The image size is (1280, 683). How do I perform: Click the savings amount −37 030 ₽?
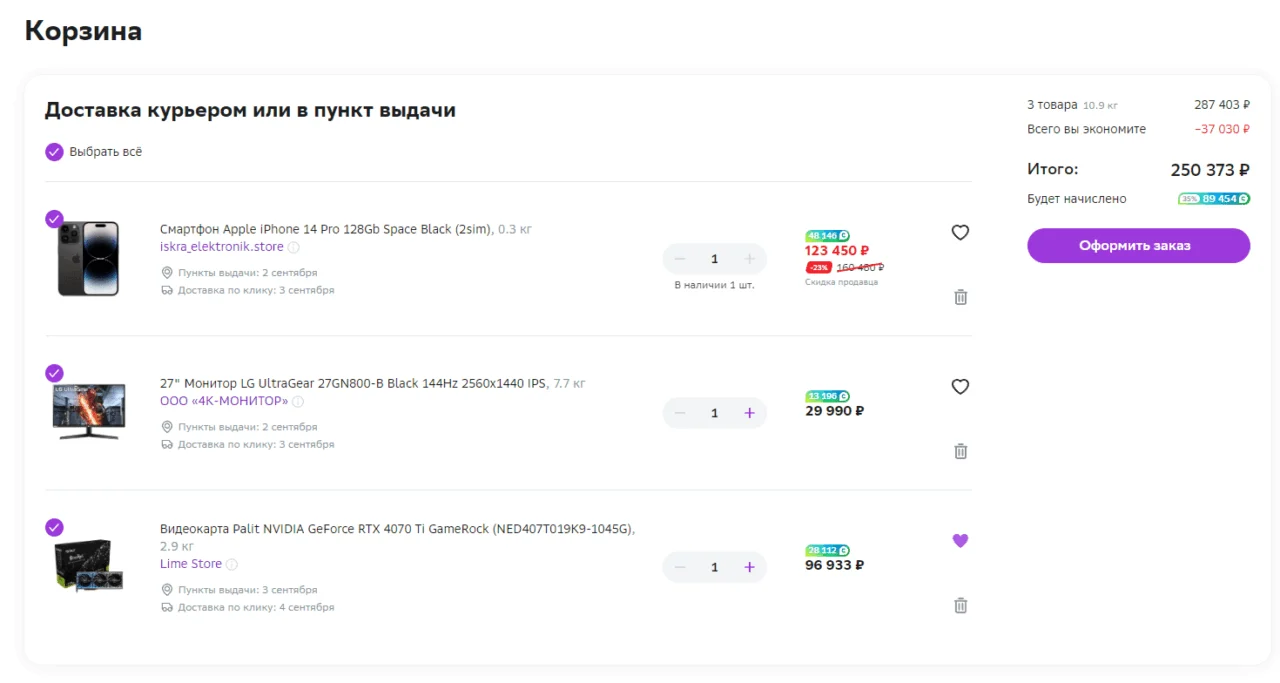click(x=1222, y=129)
